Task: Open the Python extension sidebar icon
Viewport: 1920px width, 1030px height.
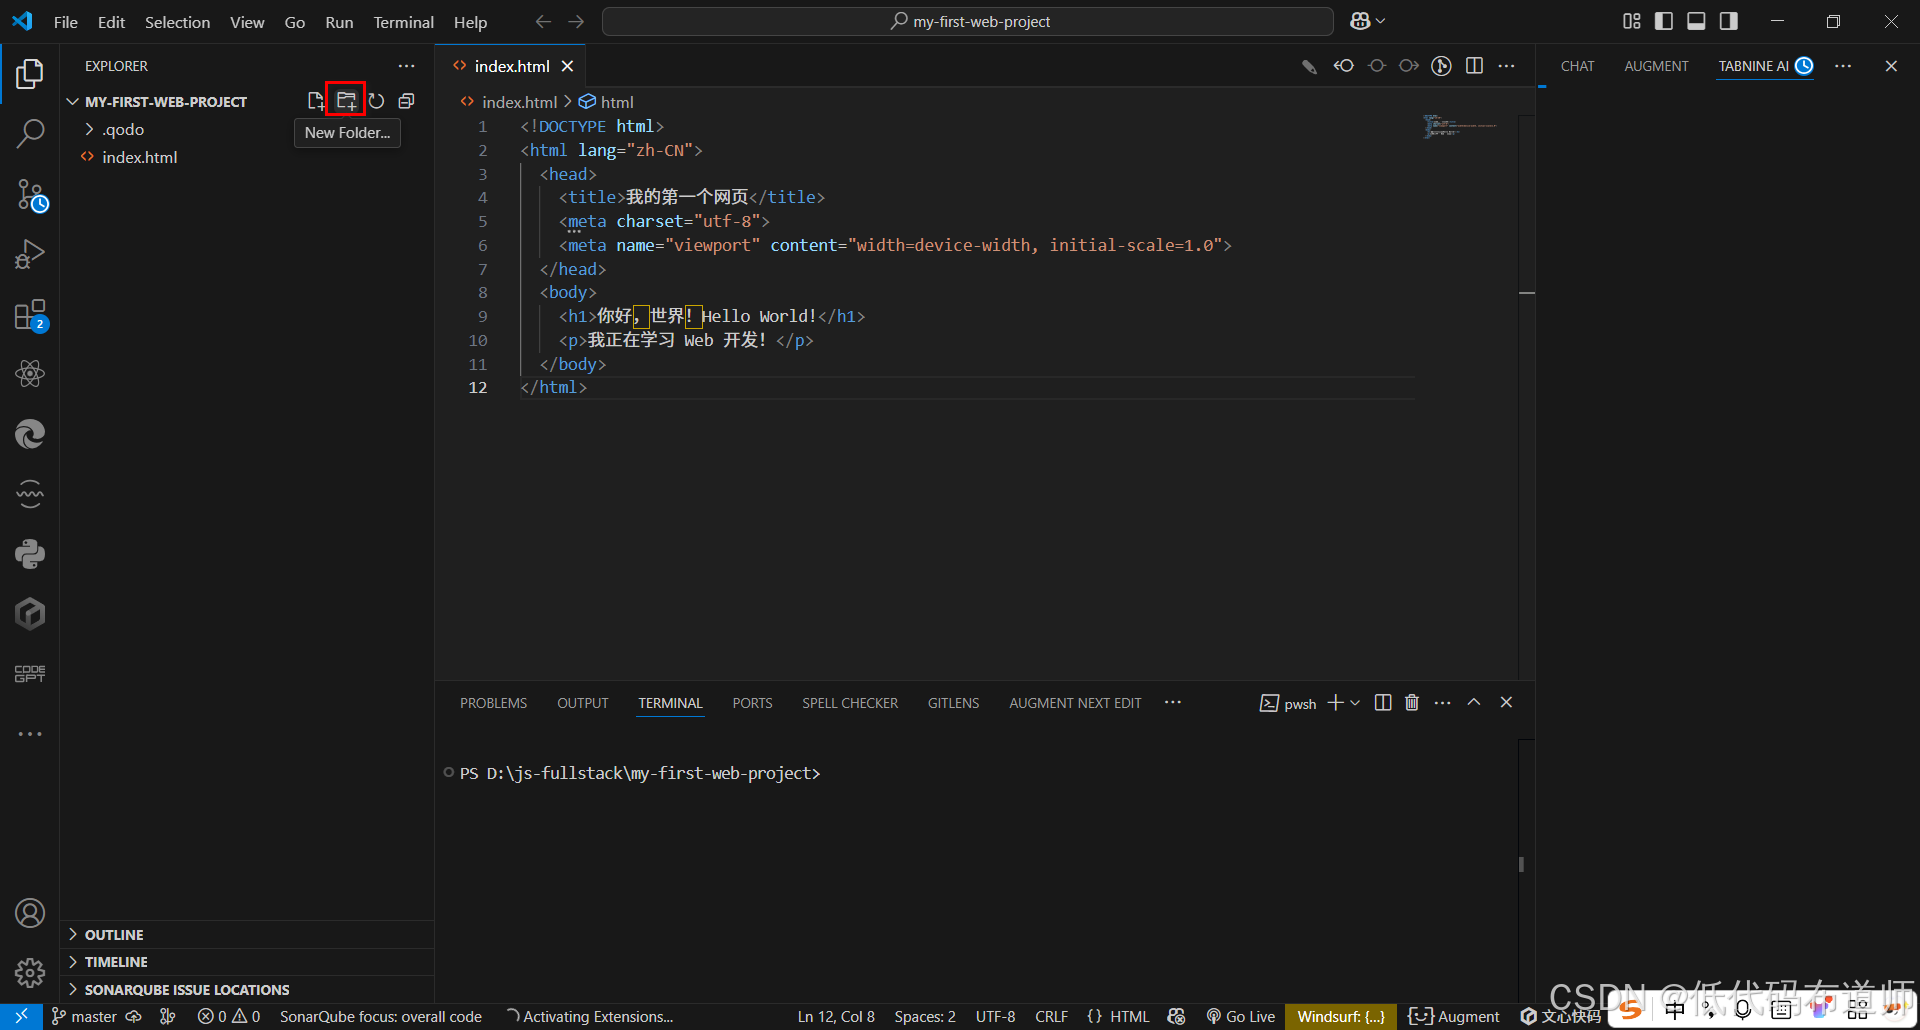Action: [30, 554]
